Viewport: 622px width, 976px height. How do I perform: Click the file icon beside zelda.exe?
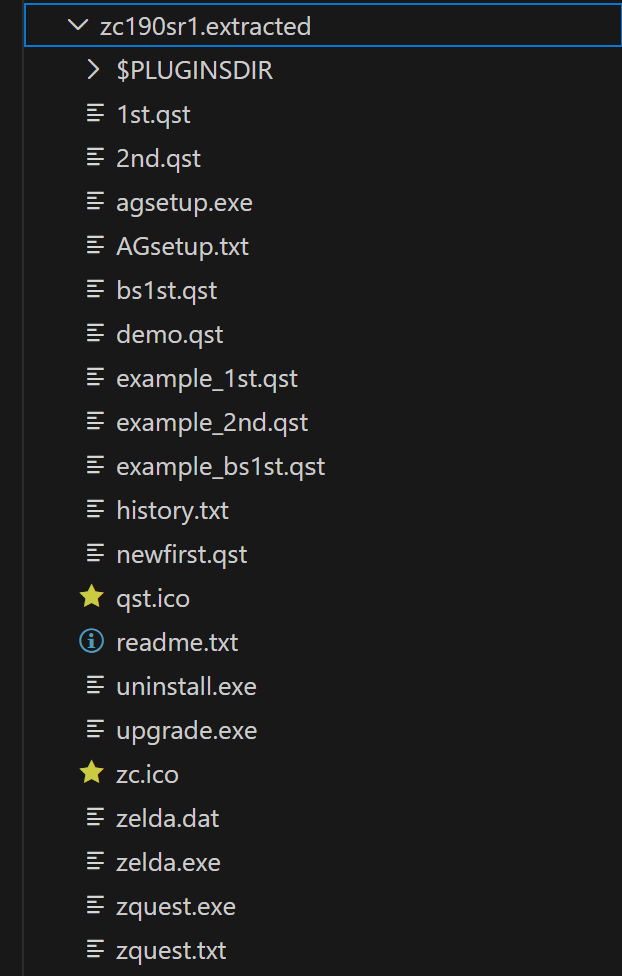pyautogui.click(x=95, y=861)
